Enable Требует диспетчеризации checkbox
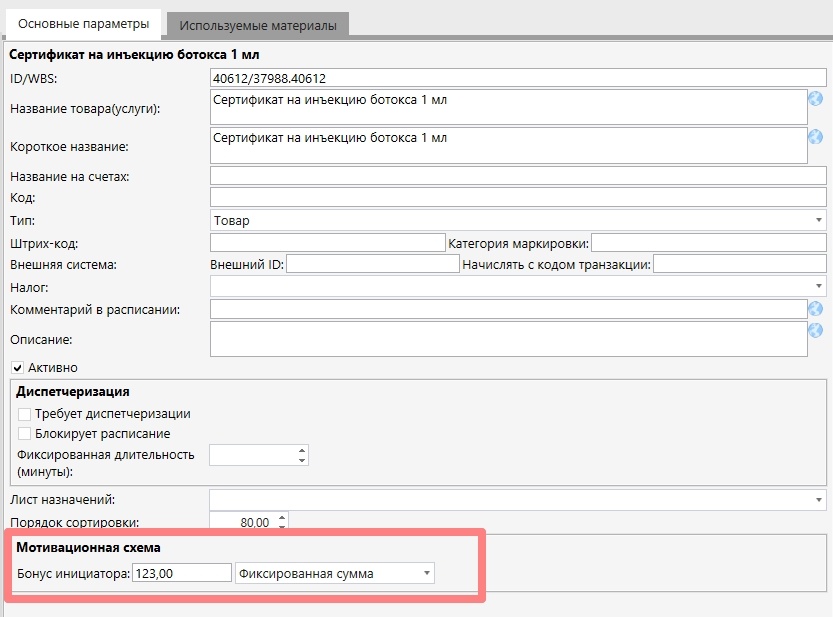 25,413
